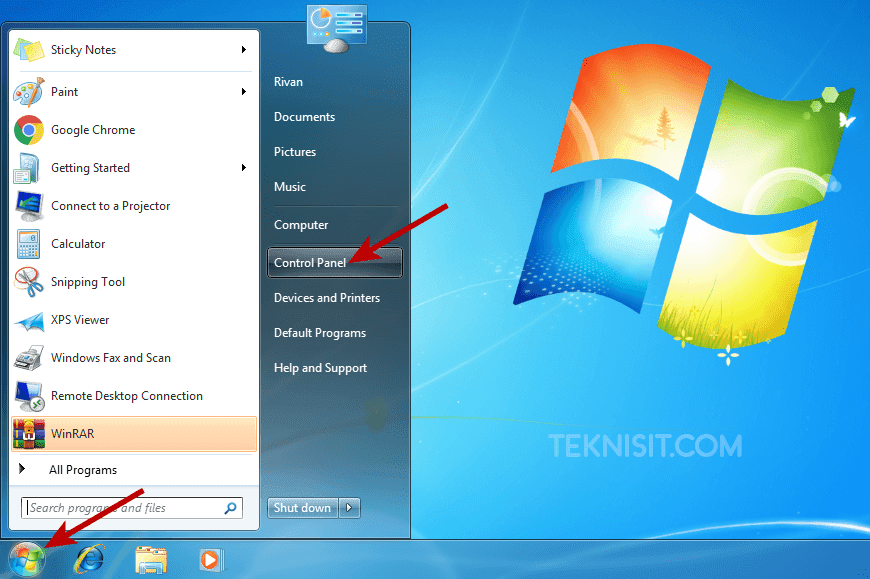Image resolution: width=870 pixels, height=579 pixels.
Task: Select the Sticky Notes label
Action: (83, 50)
